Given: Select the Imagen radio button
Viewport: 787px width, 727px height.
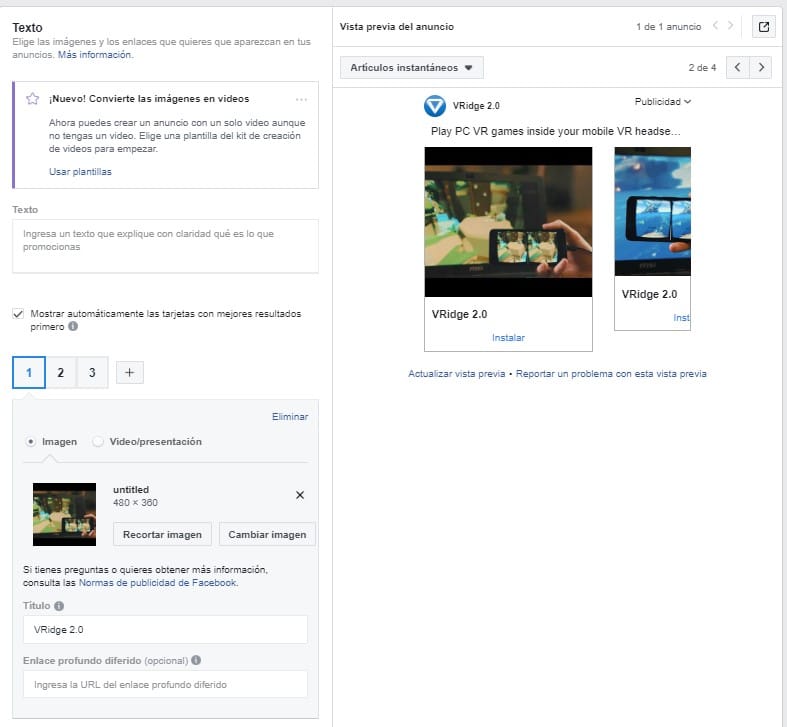Looking at the screenshot, I should click(x=31, y=441).
